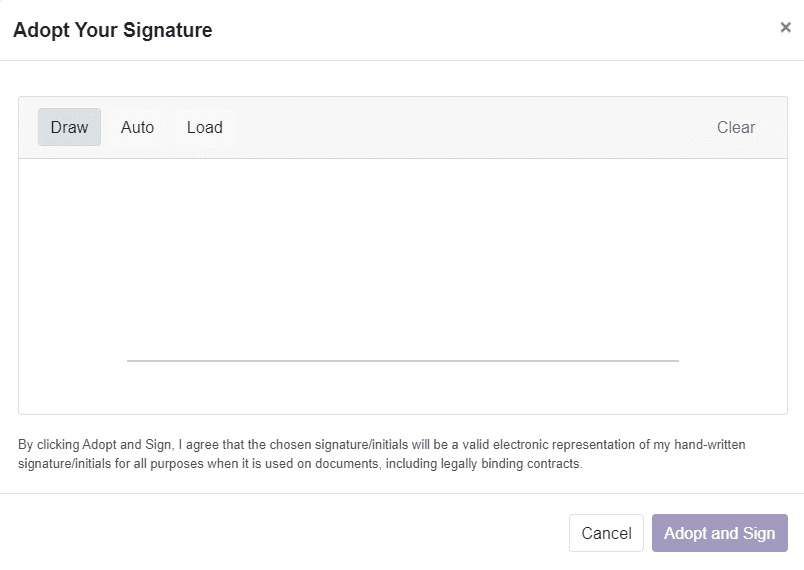This screenshot has width=804, height=570.
Task: Confirm with Adopt and Sign
Action: [719, 533]
